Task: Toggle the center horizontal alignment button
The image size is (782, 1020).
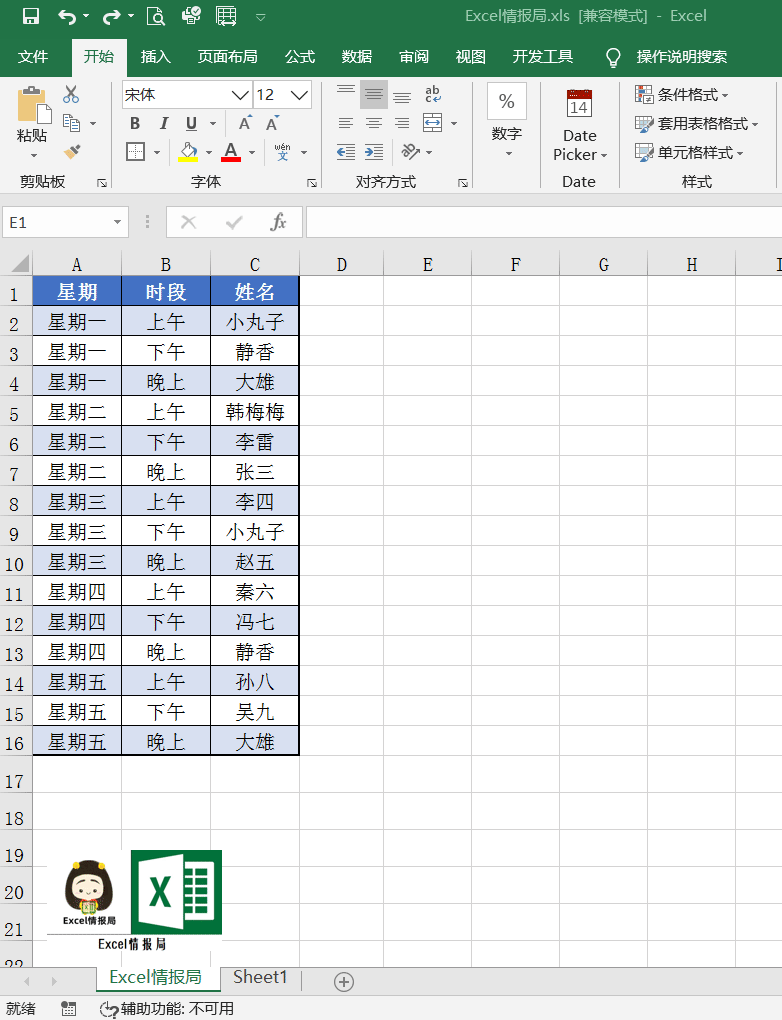Action: coord(373,124)
